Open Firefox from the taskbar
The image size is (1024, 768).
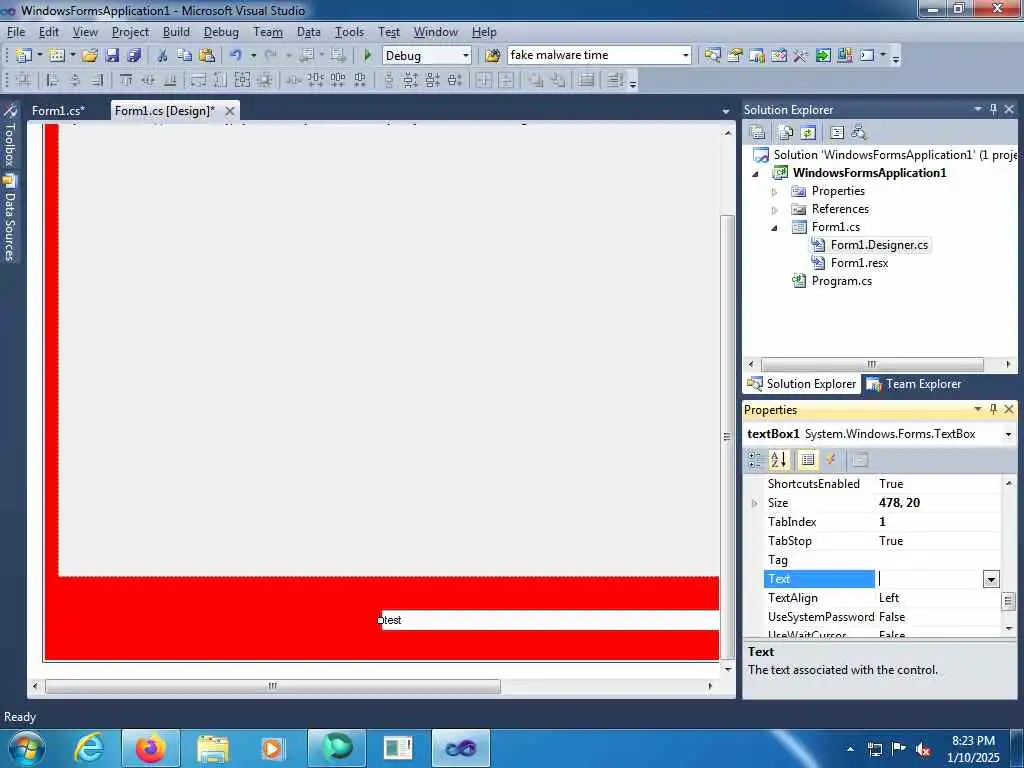coord(151,748)
